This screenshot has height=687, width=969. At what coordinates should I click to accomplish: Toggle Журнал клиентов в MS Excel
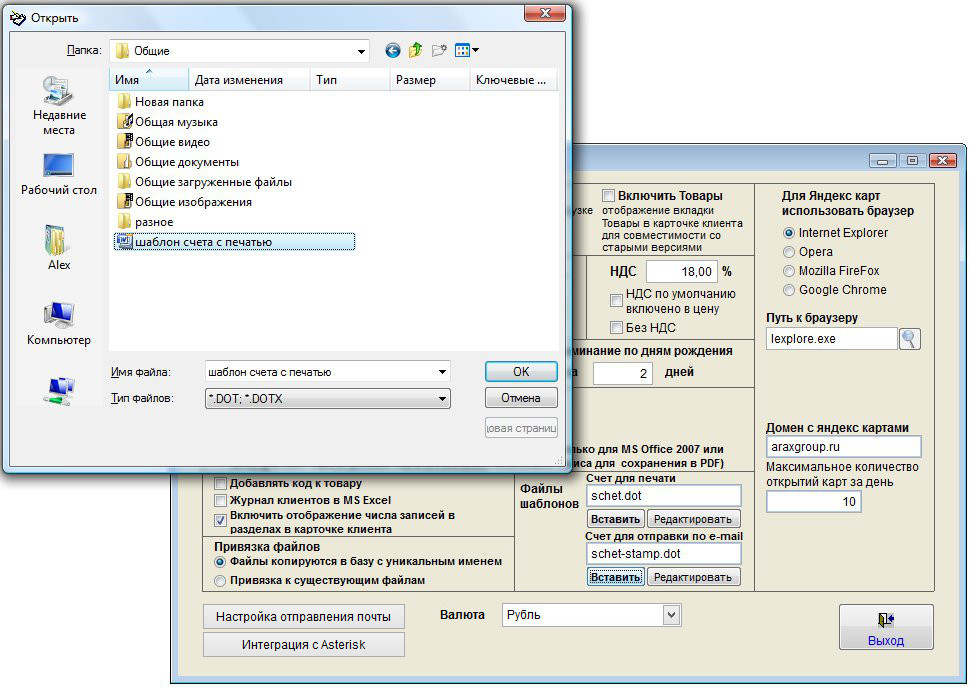pos(220,500)
